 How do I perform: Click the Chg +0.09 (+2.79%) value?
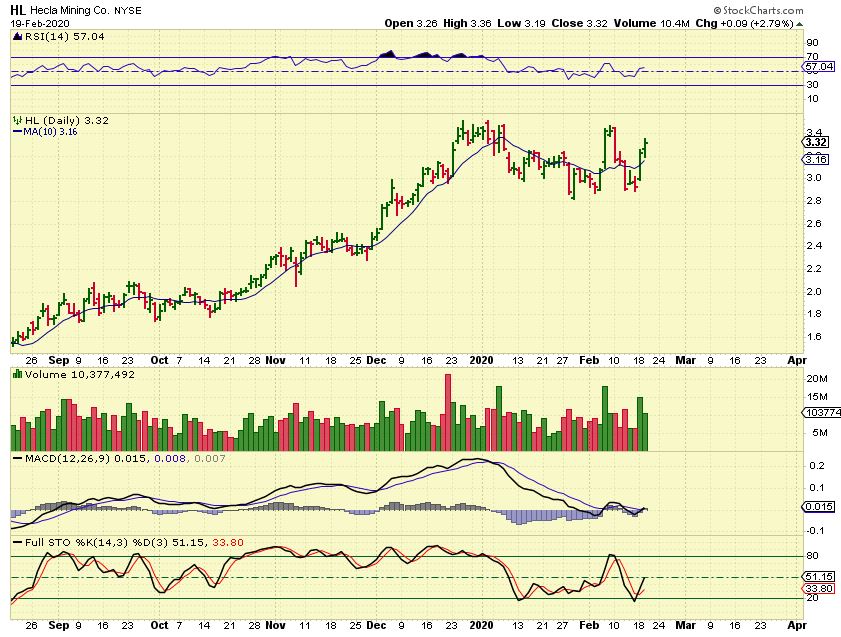pyautogui.click(x=744, y=24)
